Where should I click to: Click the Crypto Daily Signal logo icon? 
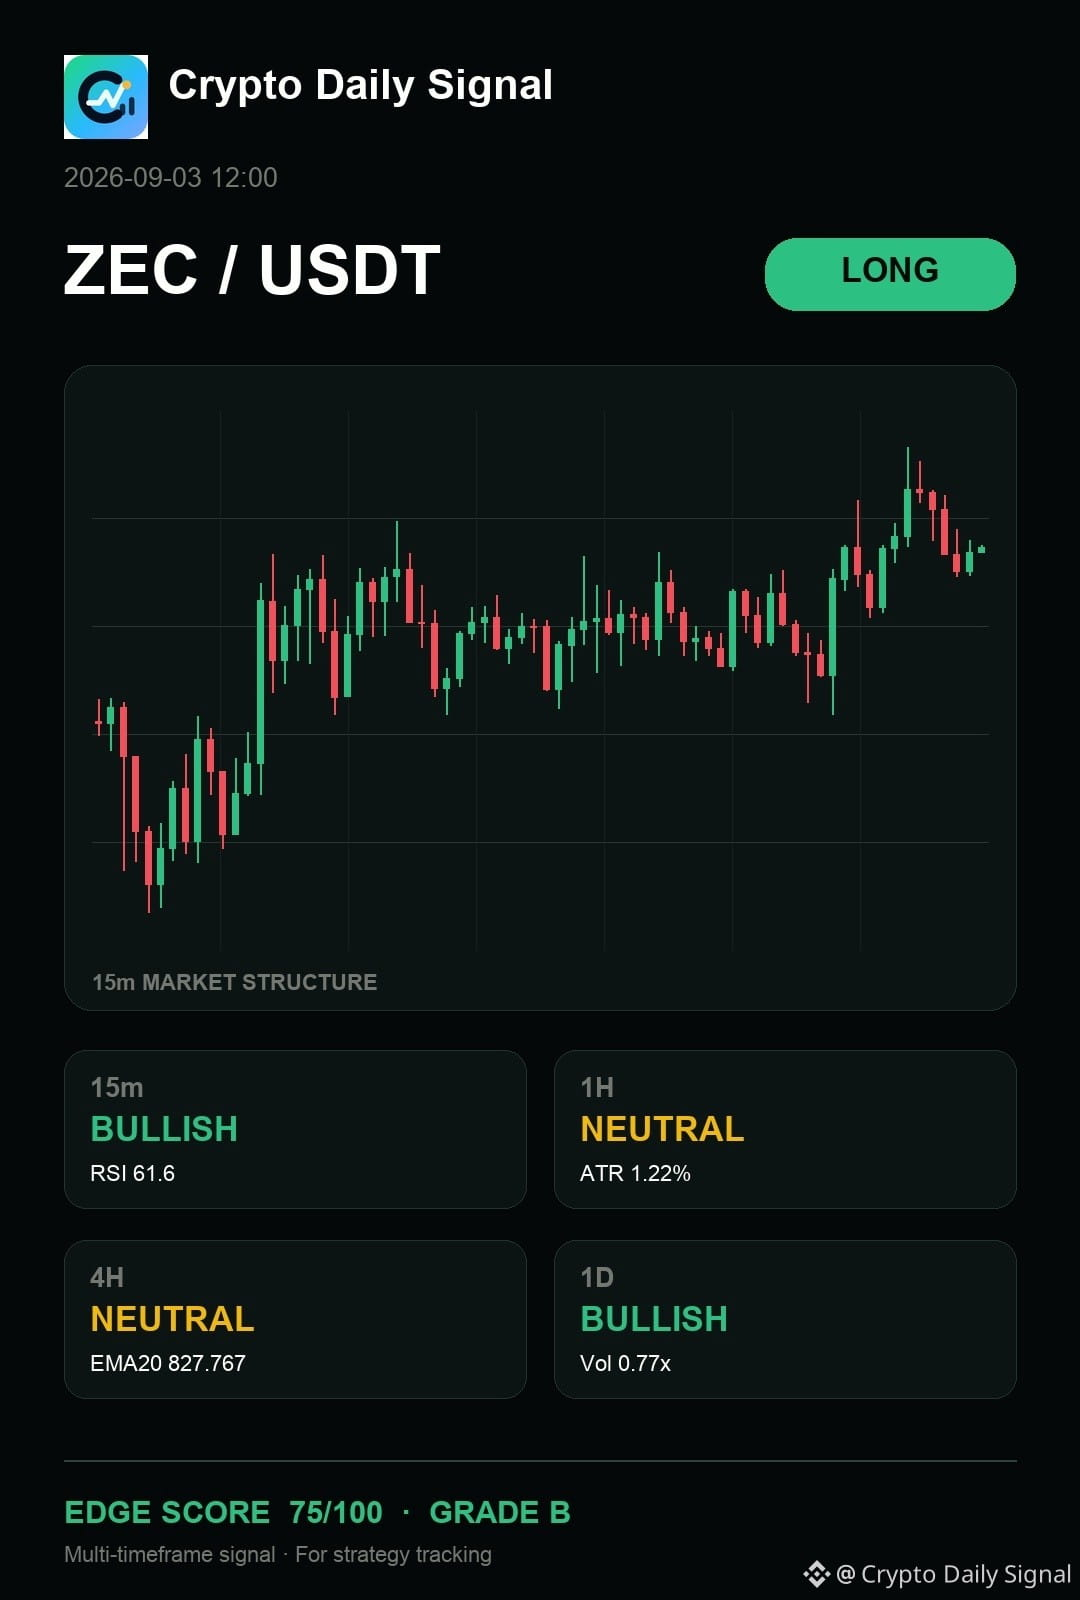point(106,97)
